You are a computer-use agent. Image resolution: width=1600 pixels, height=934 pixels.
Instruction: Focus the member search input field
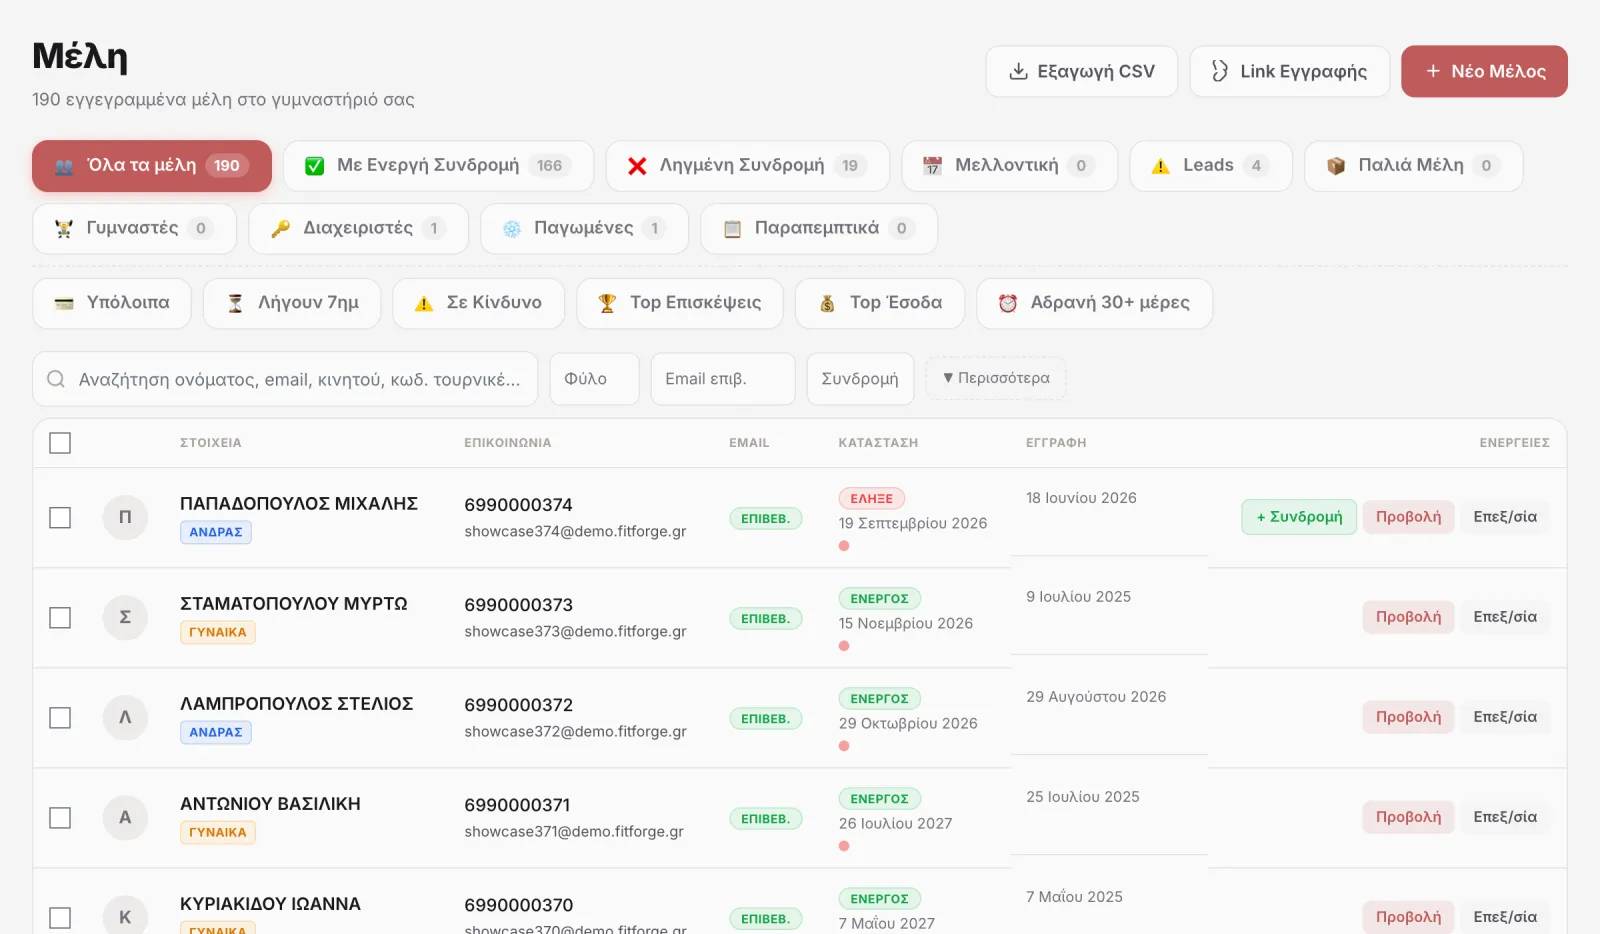click(285, 379)
